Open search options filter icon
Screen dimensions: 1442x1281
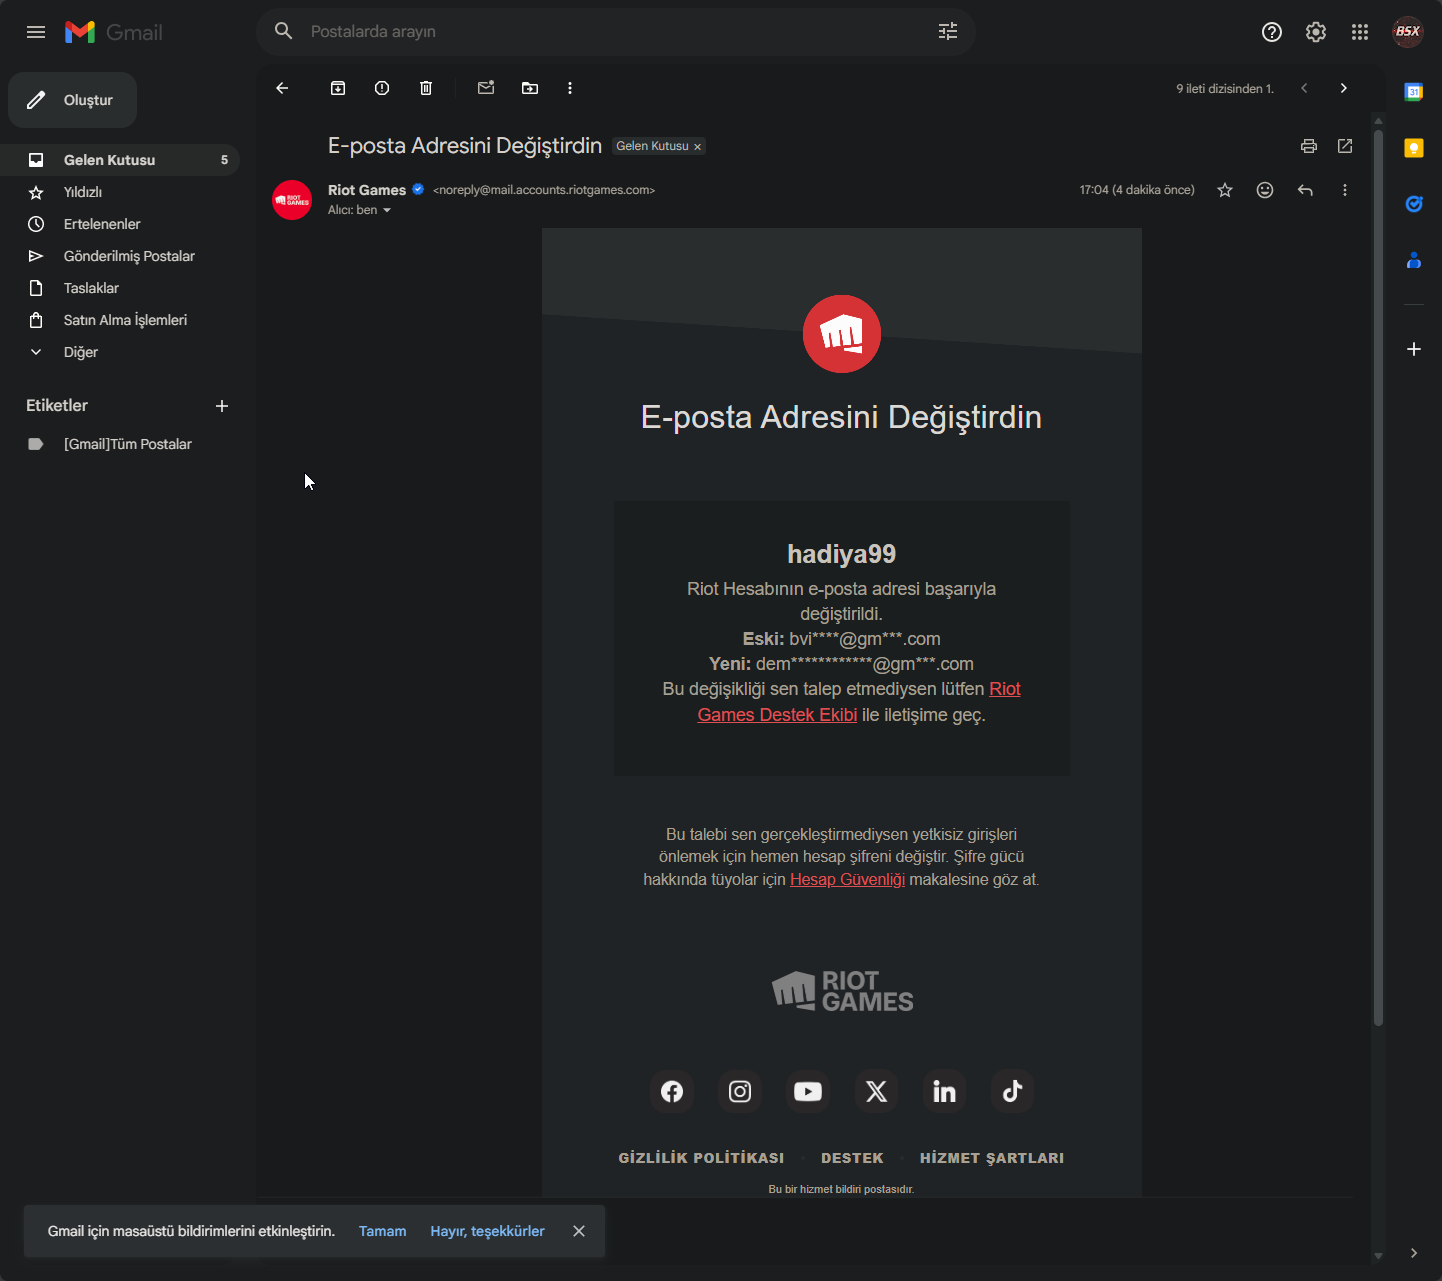coord(948,32)
